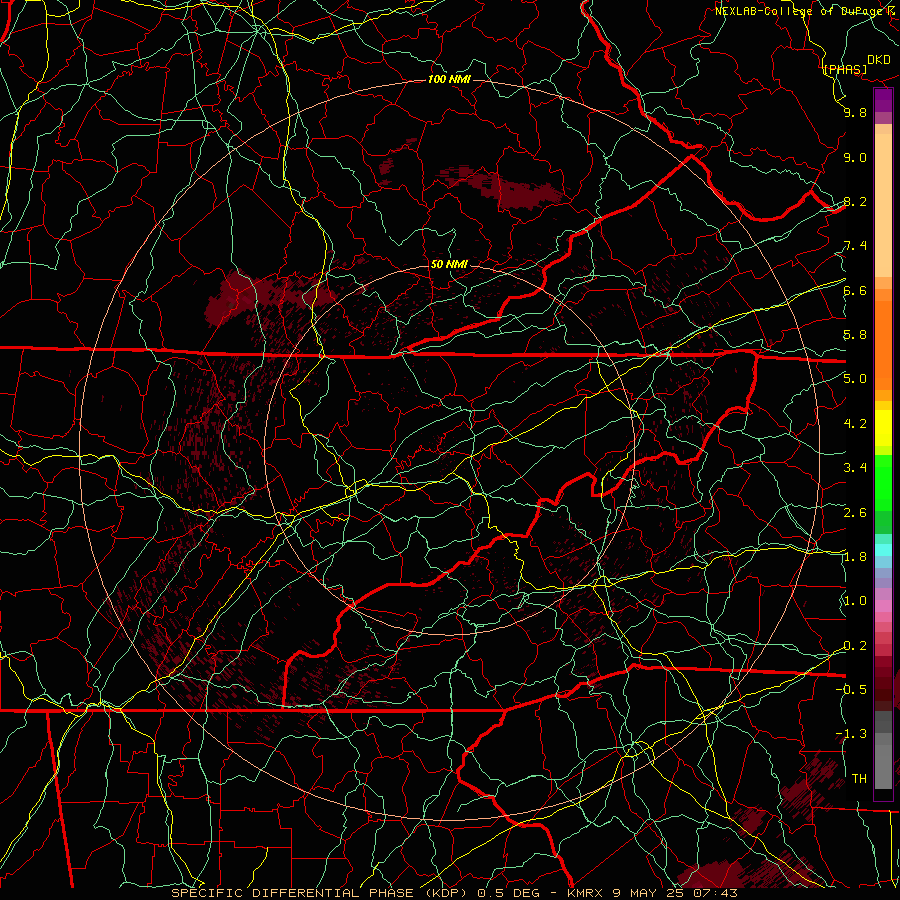Screen dimensions: 900x900
Task: Pick the yellow segment of color bar
Action: (x=883, y=428)
